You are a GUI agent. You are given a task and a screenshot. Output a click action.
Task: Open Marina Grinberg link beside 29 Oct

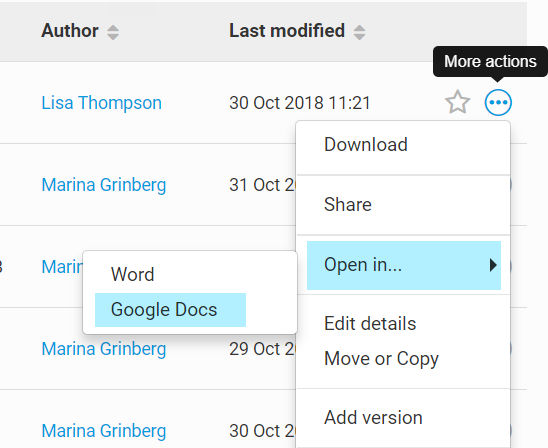104,349
